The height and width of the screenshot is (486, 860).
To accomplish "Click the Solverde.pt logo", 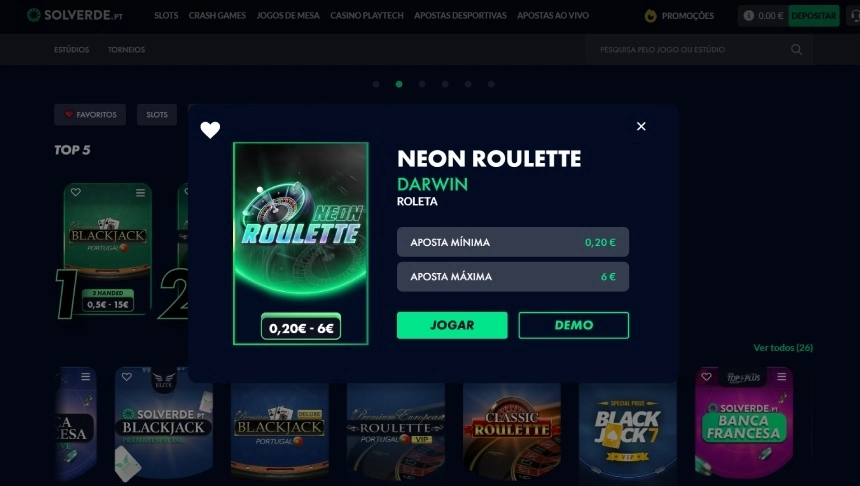I will (x=75, y=15).
